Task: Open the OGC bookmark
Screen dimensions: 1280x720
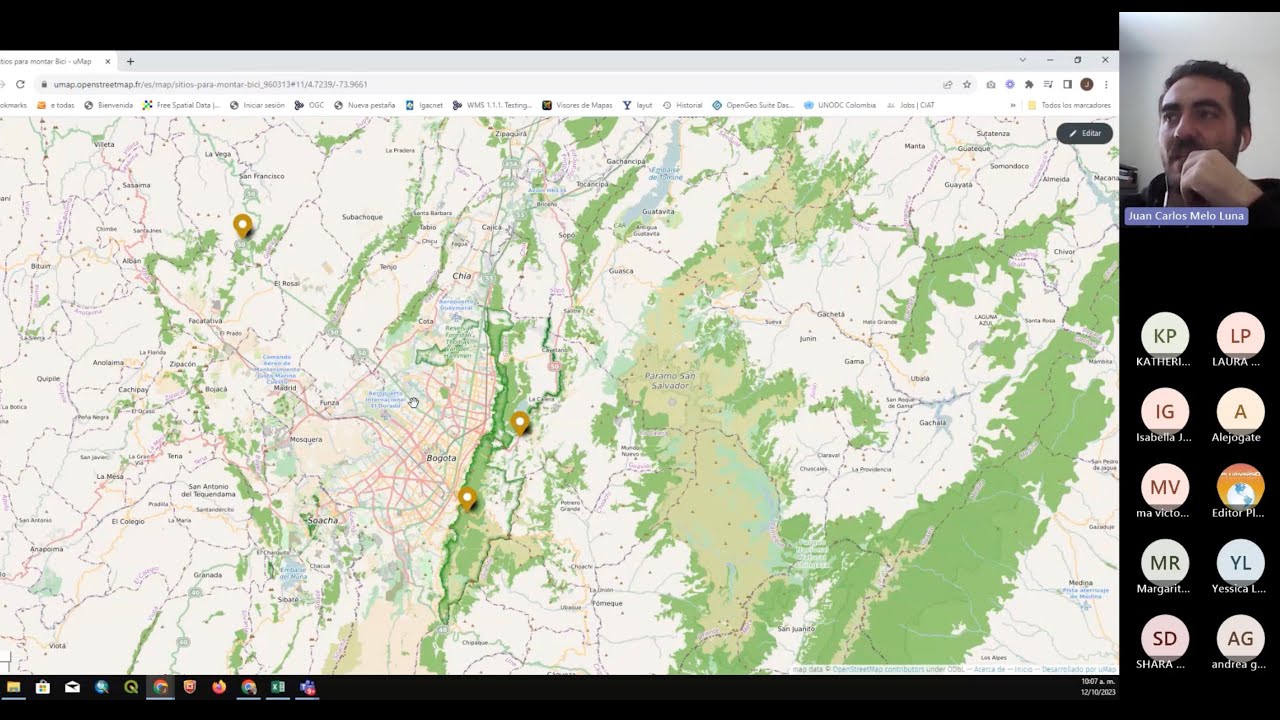Action: 309,105
